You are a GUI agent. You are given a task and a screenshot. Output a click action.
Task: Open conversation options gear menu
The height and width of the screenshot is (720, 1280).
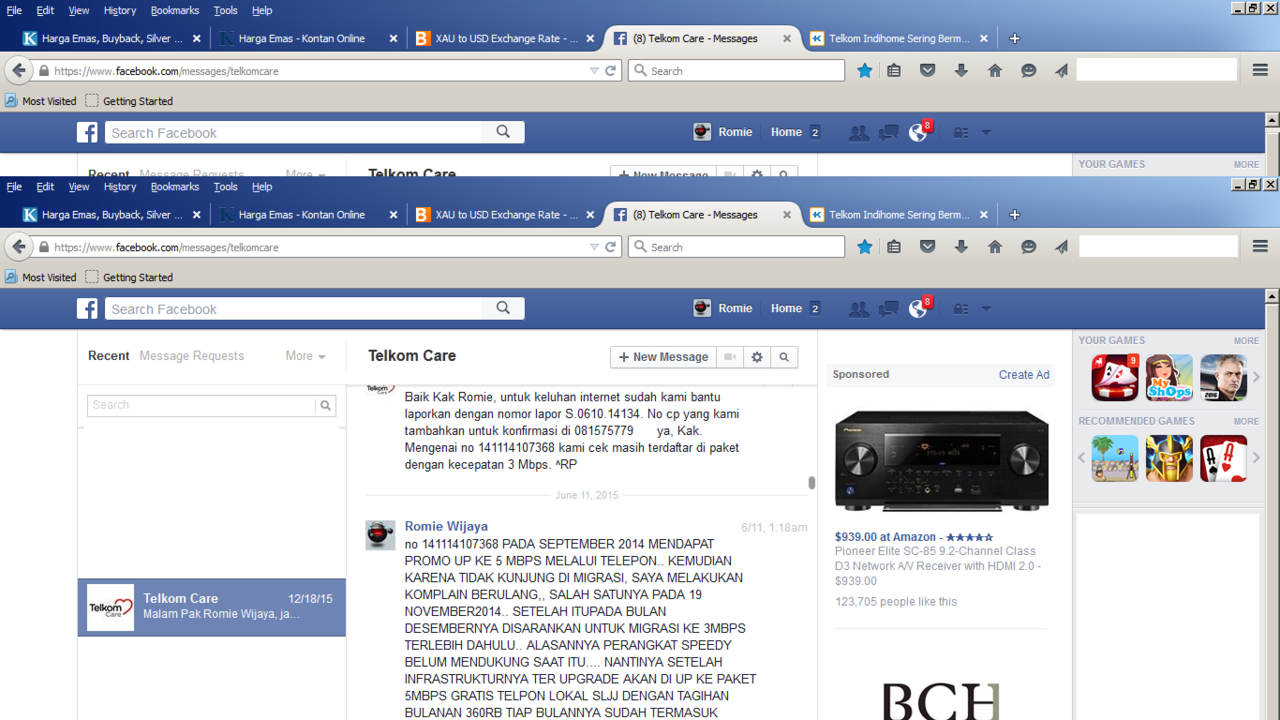coord(757,357)
